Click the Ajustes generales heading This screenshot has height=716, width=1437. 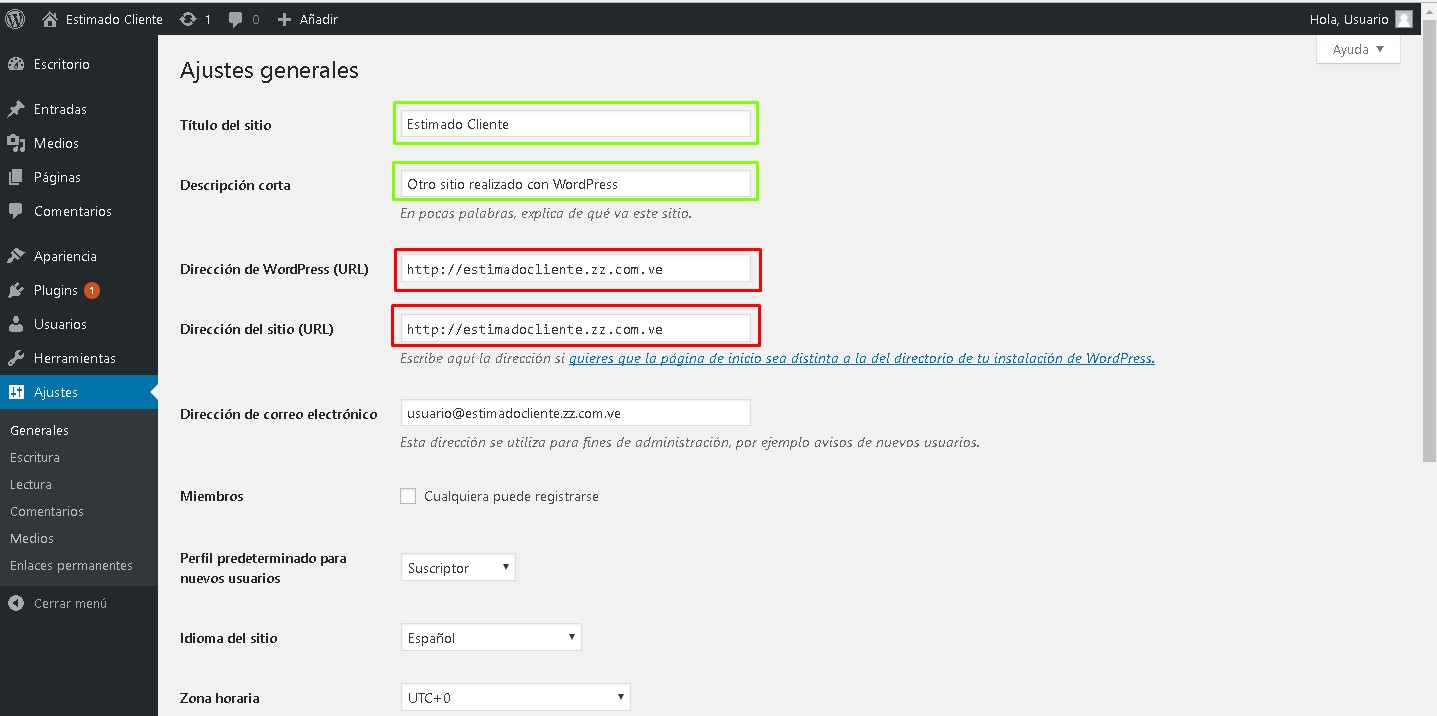click(269, 71)
